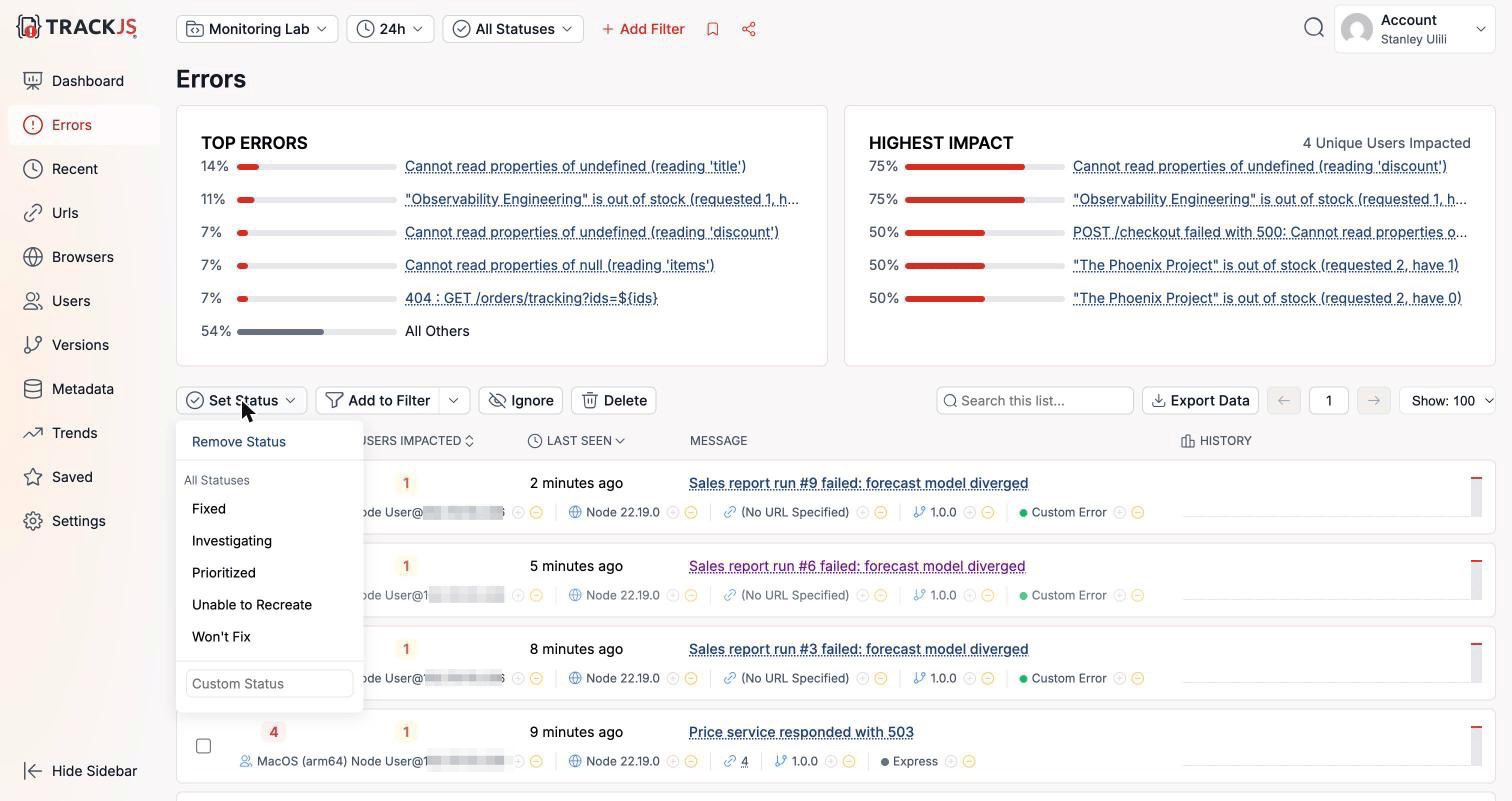Image resolution: width=1512 pixels, height=801 pixels.
Task: Click the bookmark icon to save this view
Action: [x=713, y=29]
